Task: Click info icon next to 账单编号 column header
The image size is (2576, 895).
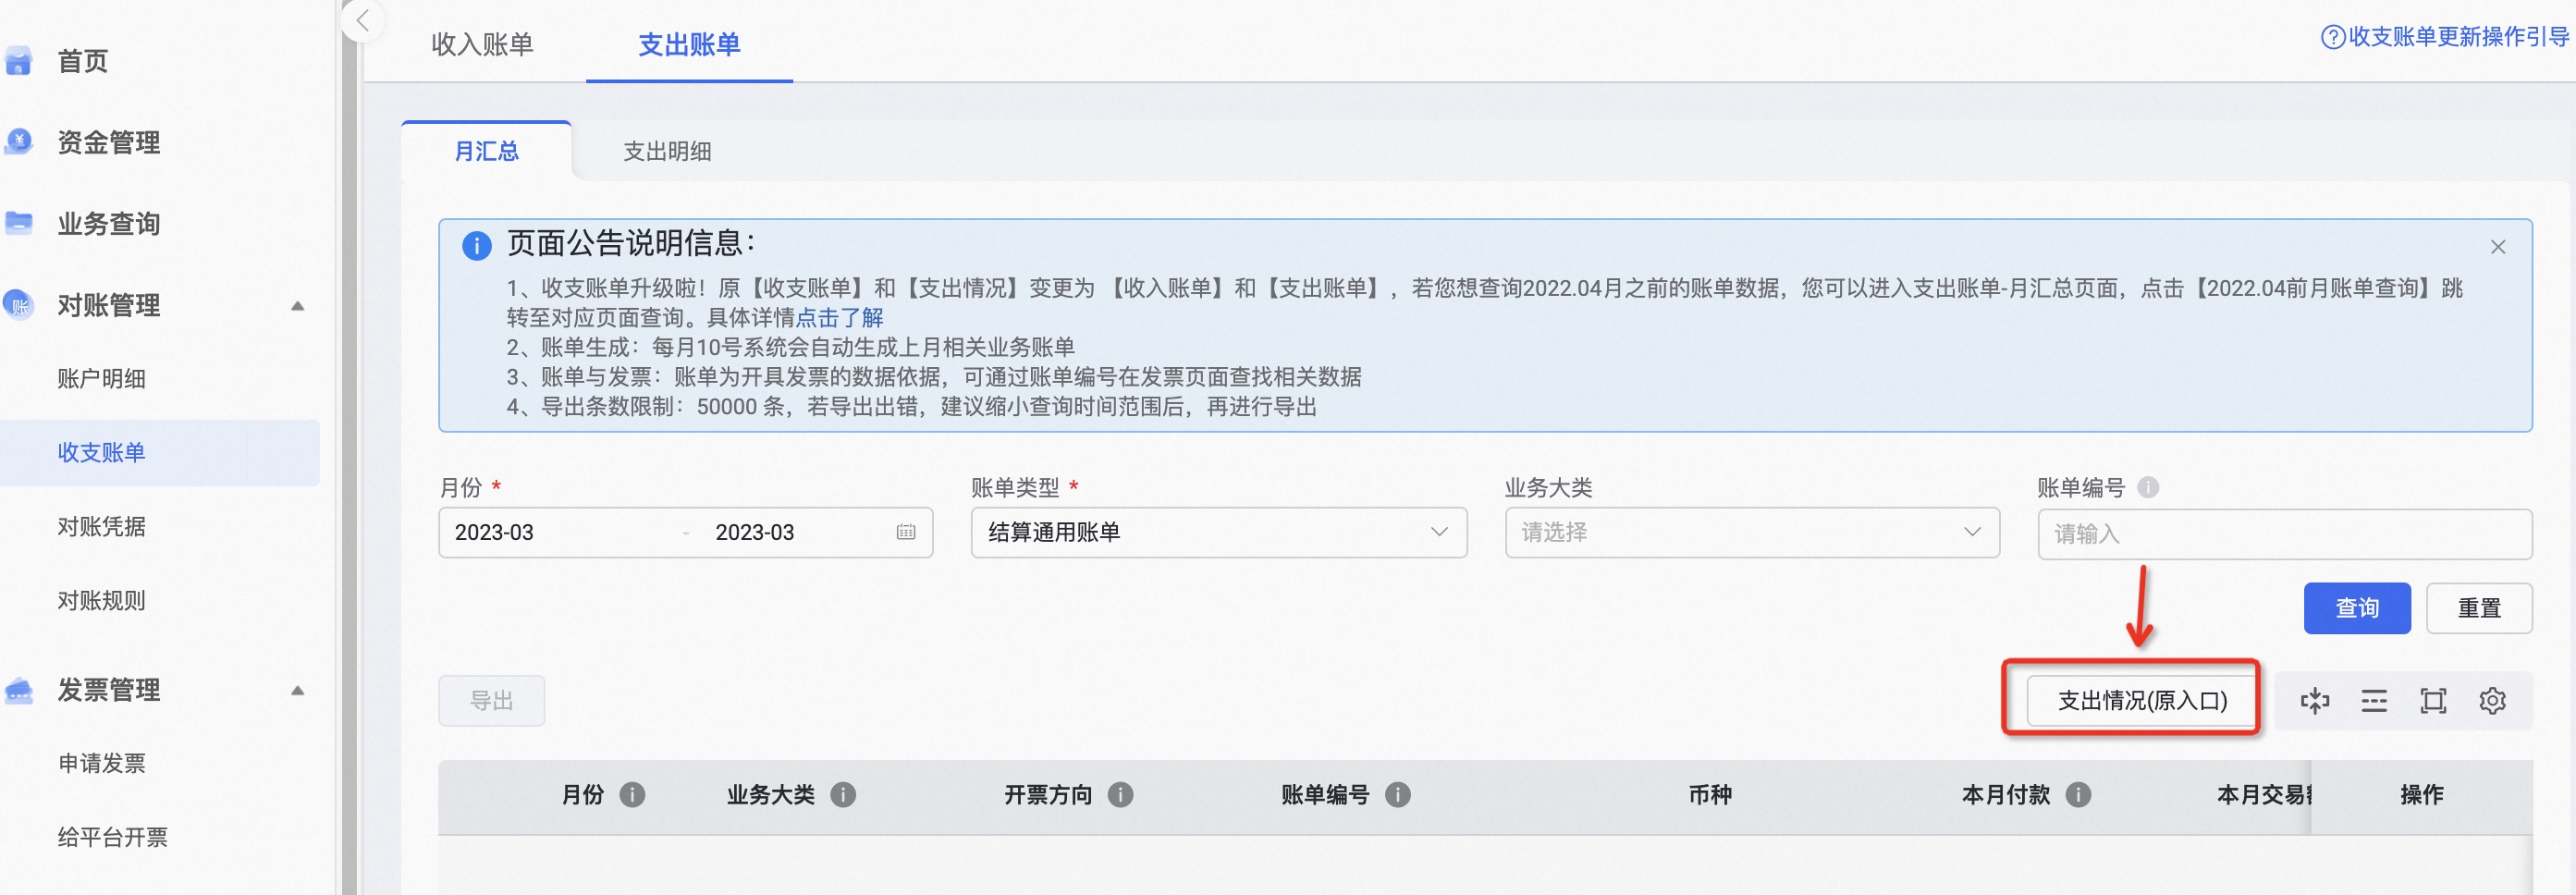Action: coord(1397,795)
